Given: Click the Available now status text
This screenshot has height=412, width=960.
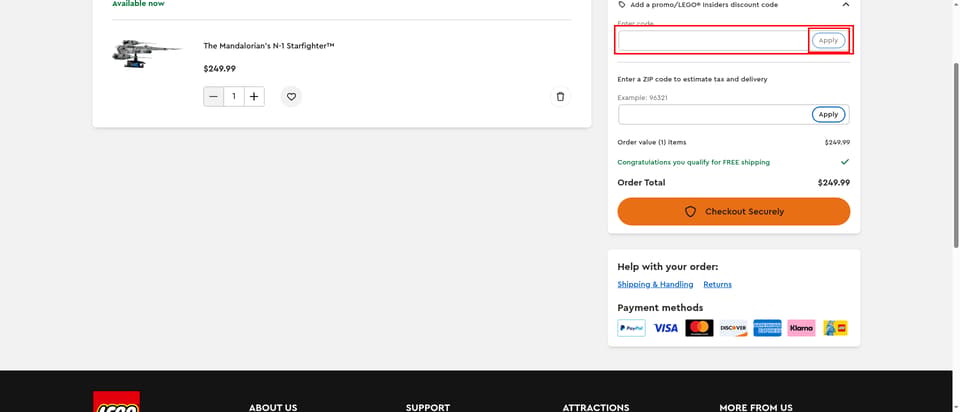Looking at the screenshot, I should pos(138,4).
